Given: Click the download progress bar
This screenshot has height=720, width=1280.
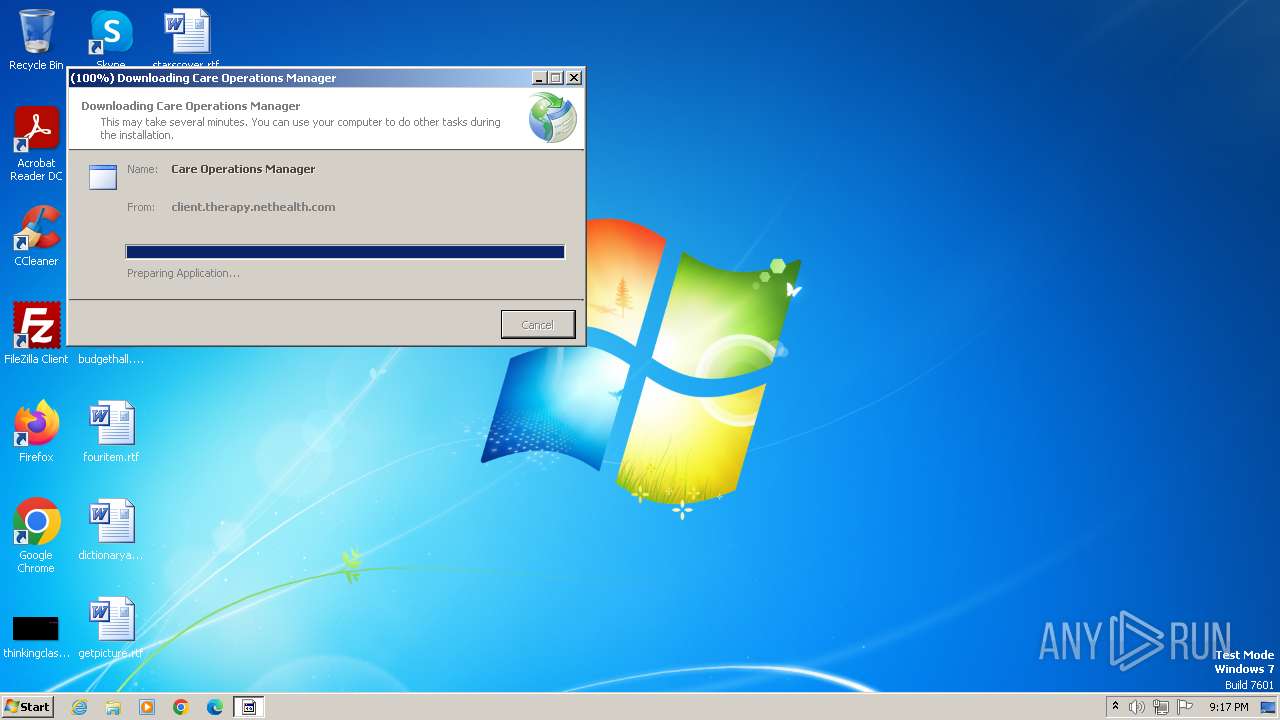Looking at the screenshot, I should click(x=345, y=252).
